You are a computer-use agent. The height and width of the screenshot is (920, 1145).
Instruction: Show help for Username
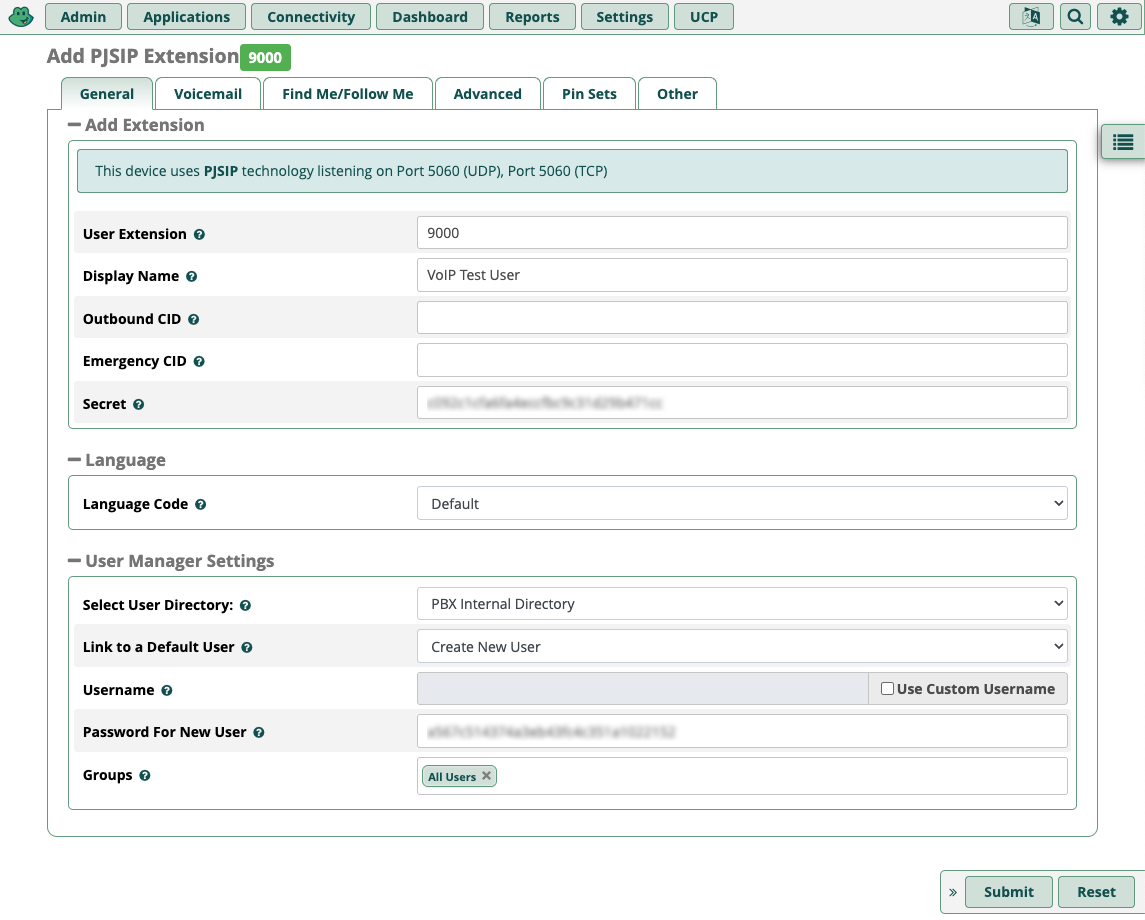(x=166, y=691)
